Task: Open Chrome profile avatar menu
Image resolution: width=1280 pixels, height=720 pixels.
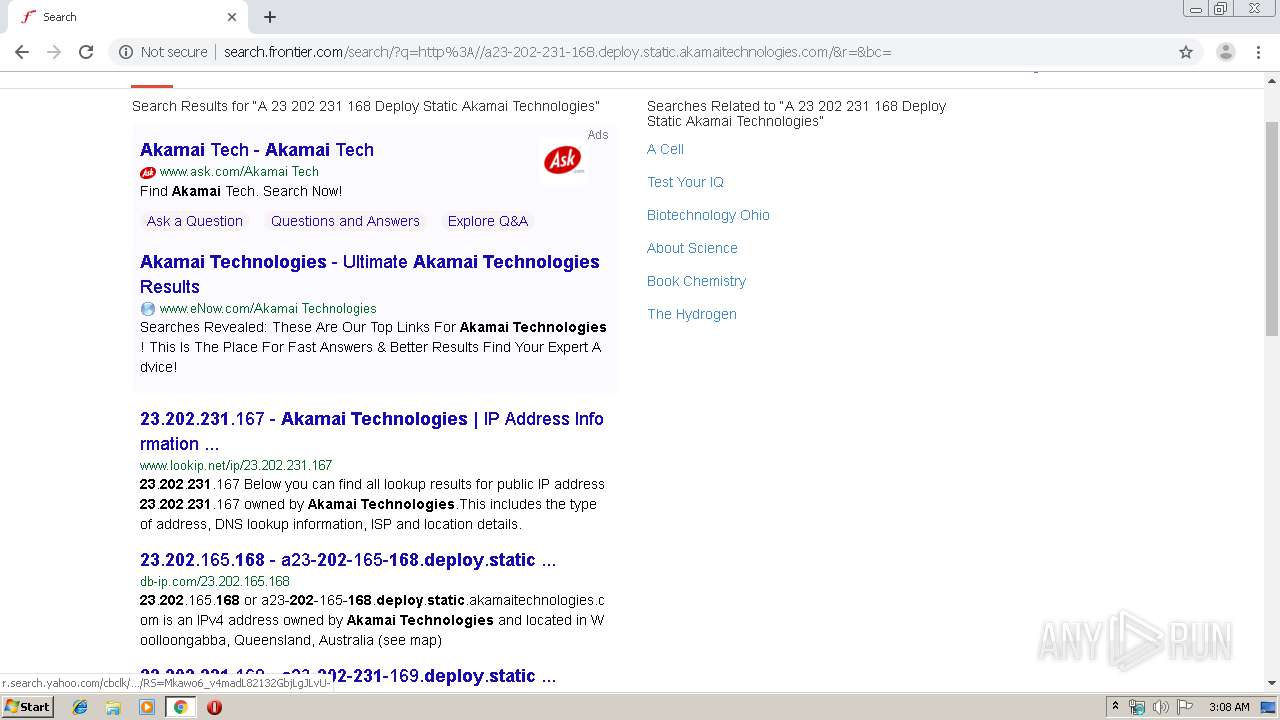Action: coord(1225,52)
